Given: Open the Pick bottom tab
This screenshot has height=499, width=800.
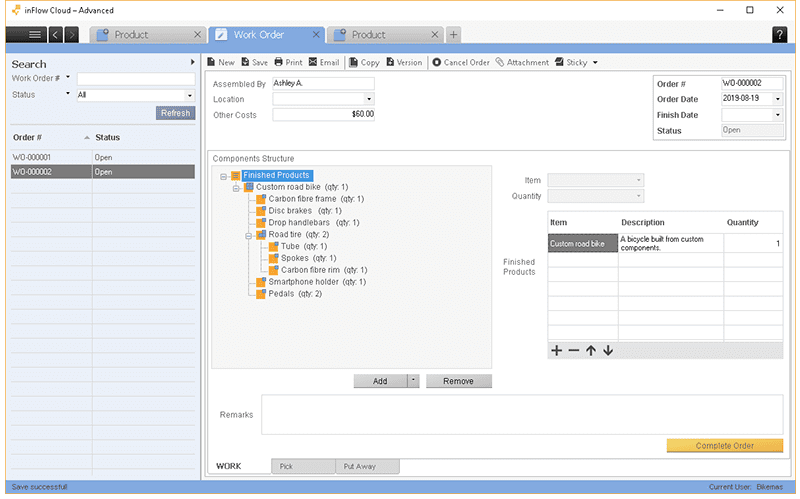Looking at the screenshot, I should [303, 466].
